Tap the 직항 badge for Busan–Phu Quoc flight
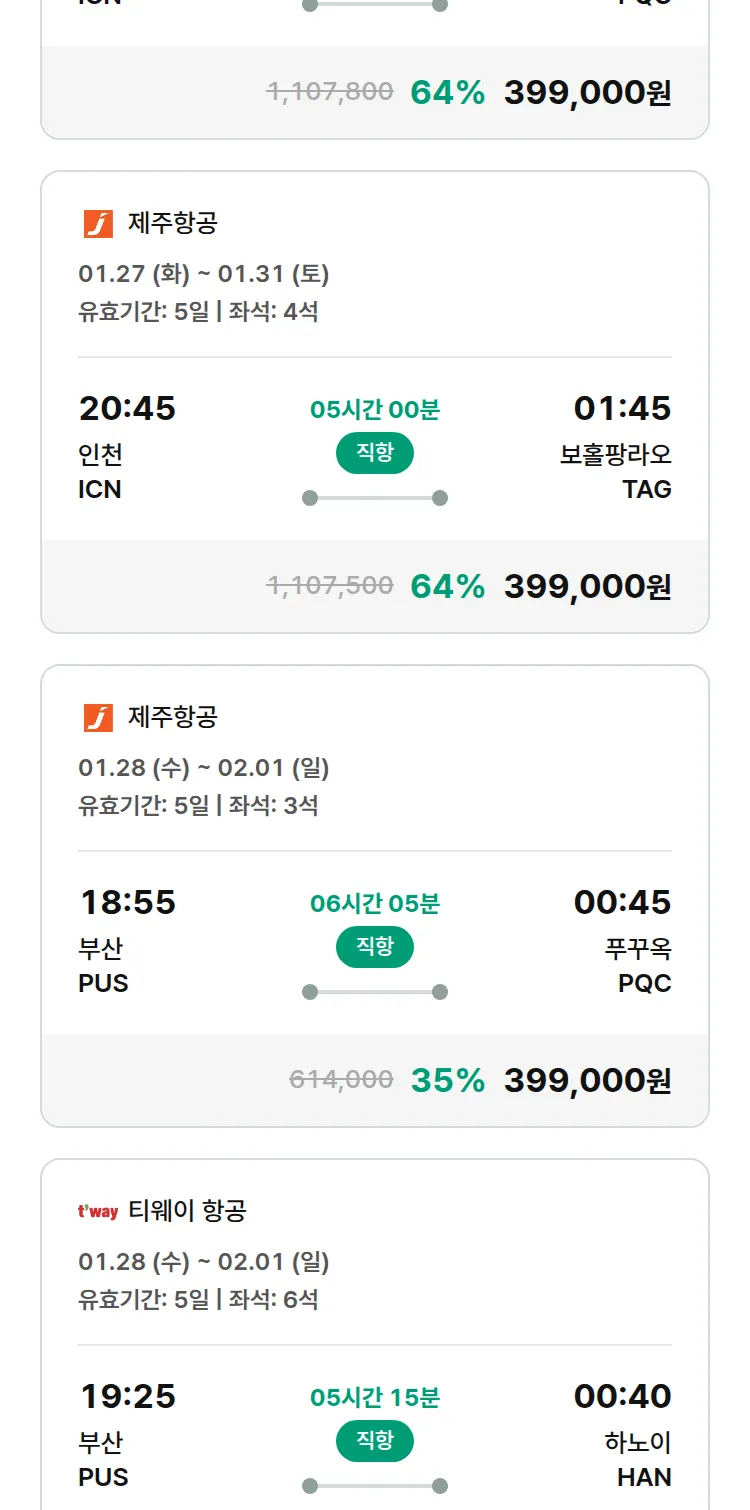Viewport: 750px width, 1510px height. [x=374, y=947]
